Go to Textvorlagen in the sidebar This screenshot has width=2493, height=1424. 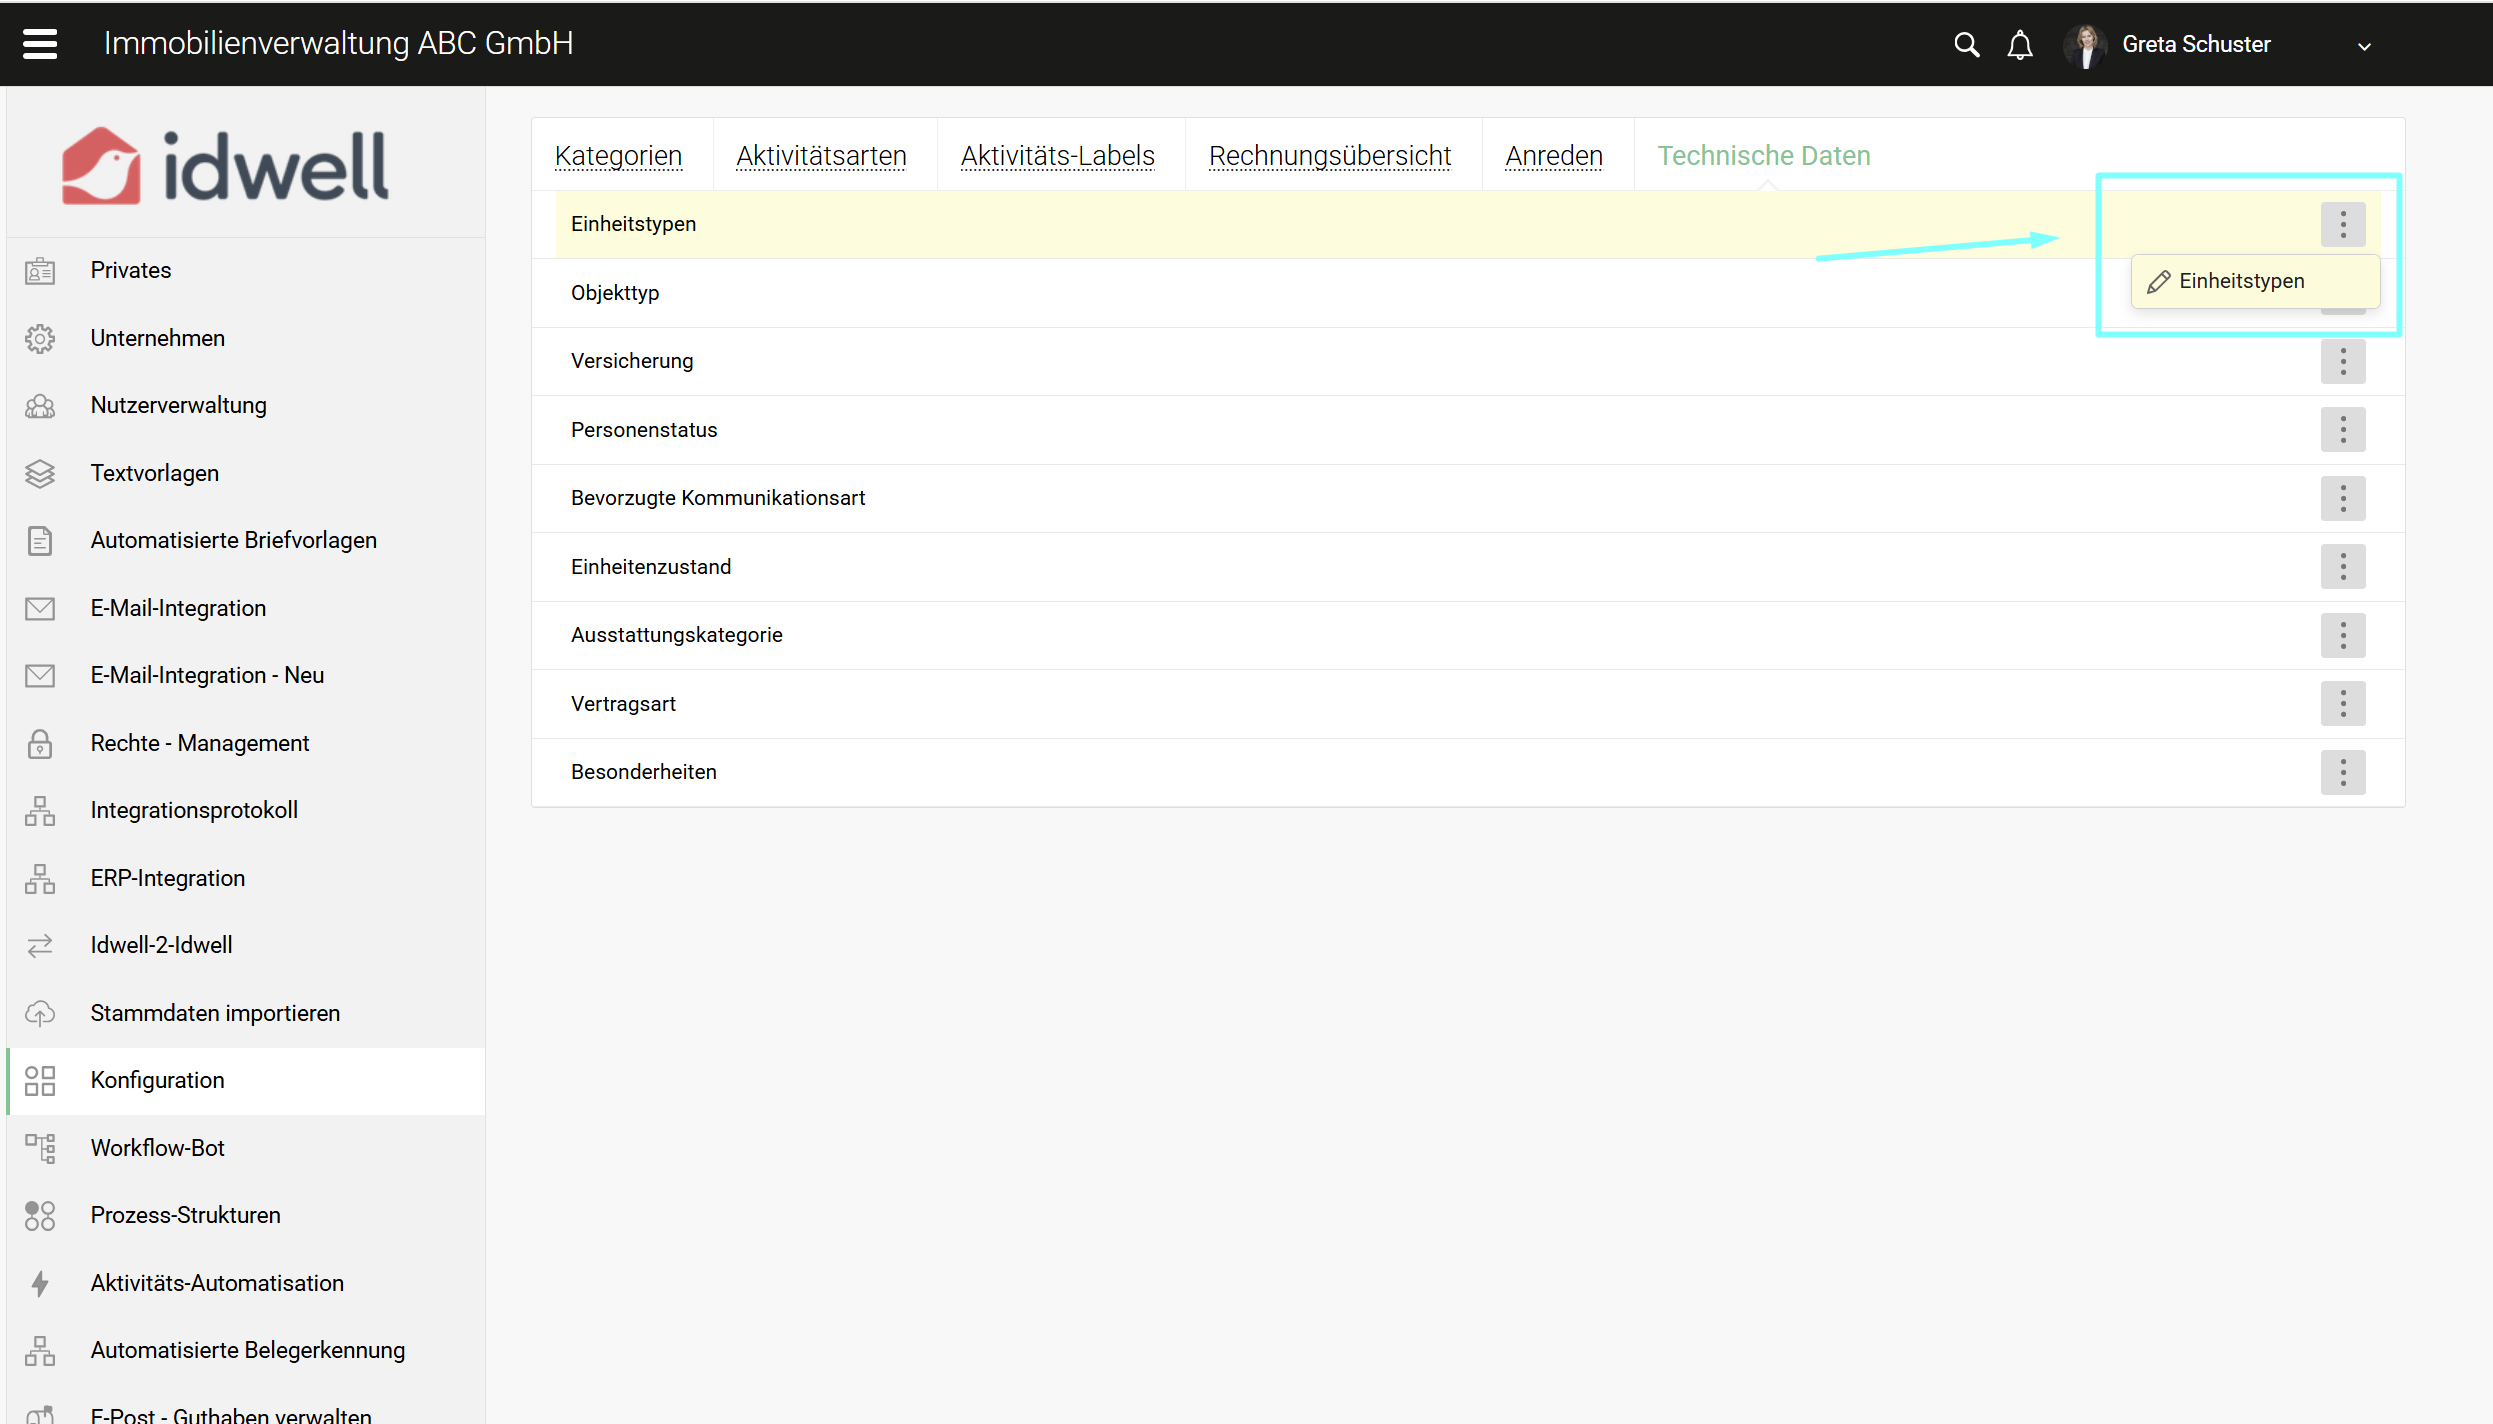click(x=154, y=473)
